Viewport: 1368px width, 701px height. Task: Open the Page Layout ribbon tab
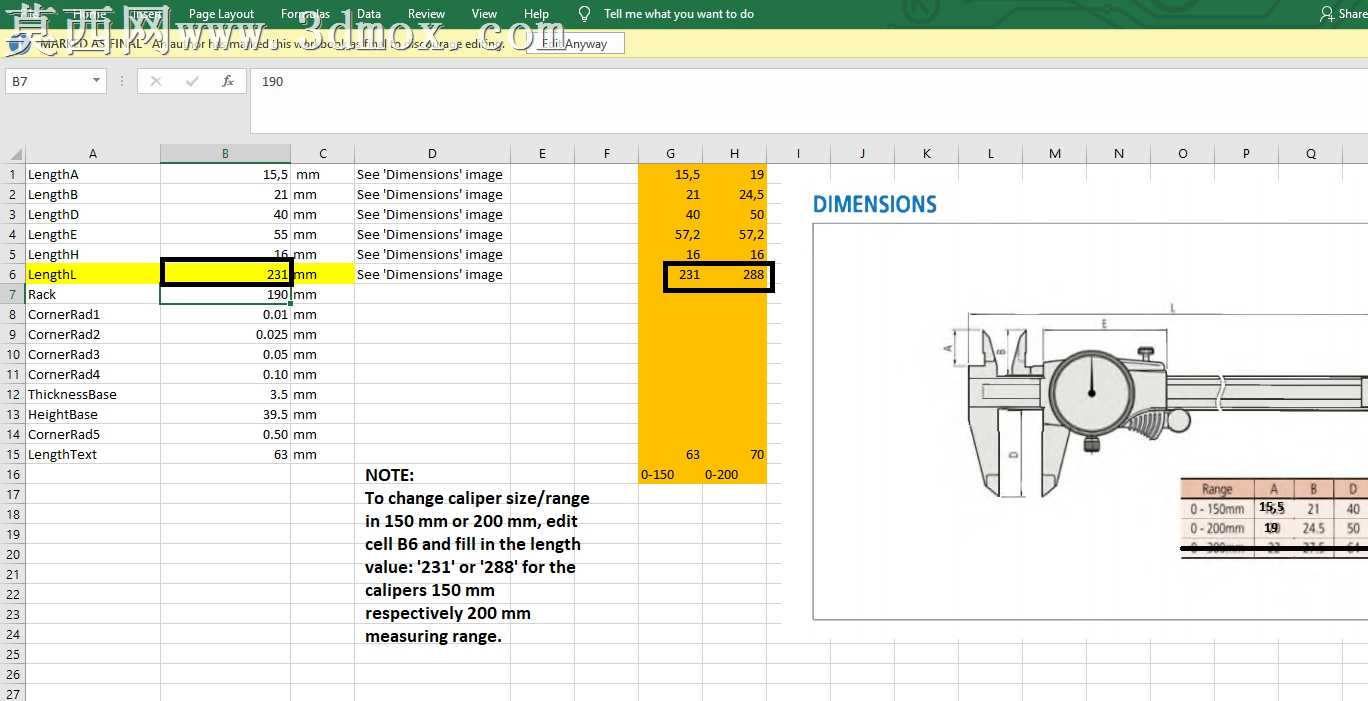pyautogui.click(x=221, y=14)
